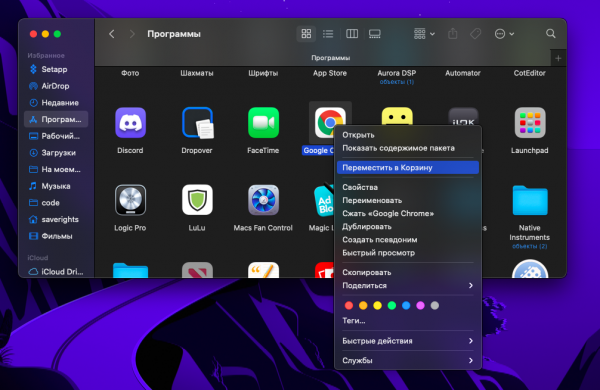Open the more actions ellipsis menu
The image size is (600, 390).
(504, 34)
